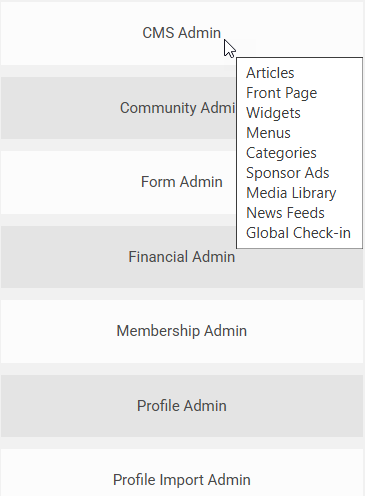Click blank area of Profile Admin tile
The width and height of the screenshot is (365, 496).
67,406
